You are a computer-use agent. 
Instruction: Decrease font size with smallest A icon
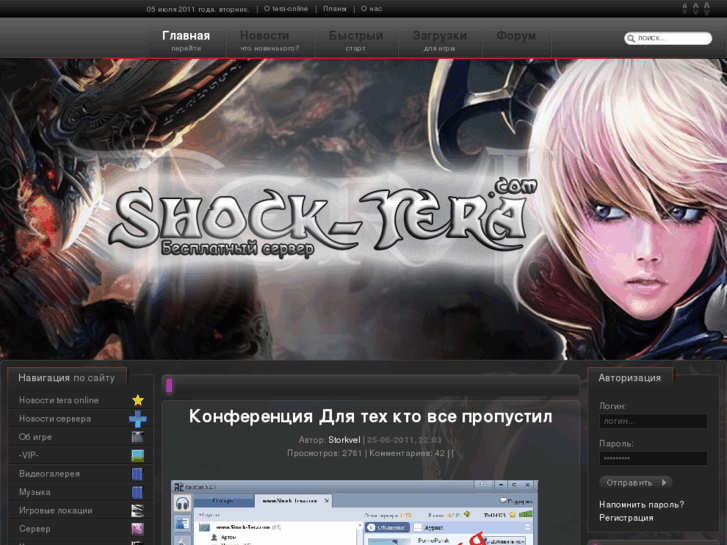click(x=684, y=8)
